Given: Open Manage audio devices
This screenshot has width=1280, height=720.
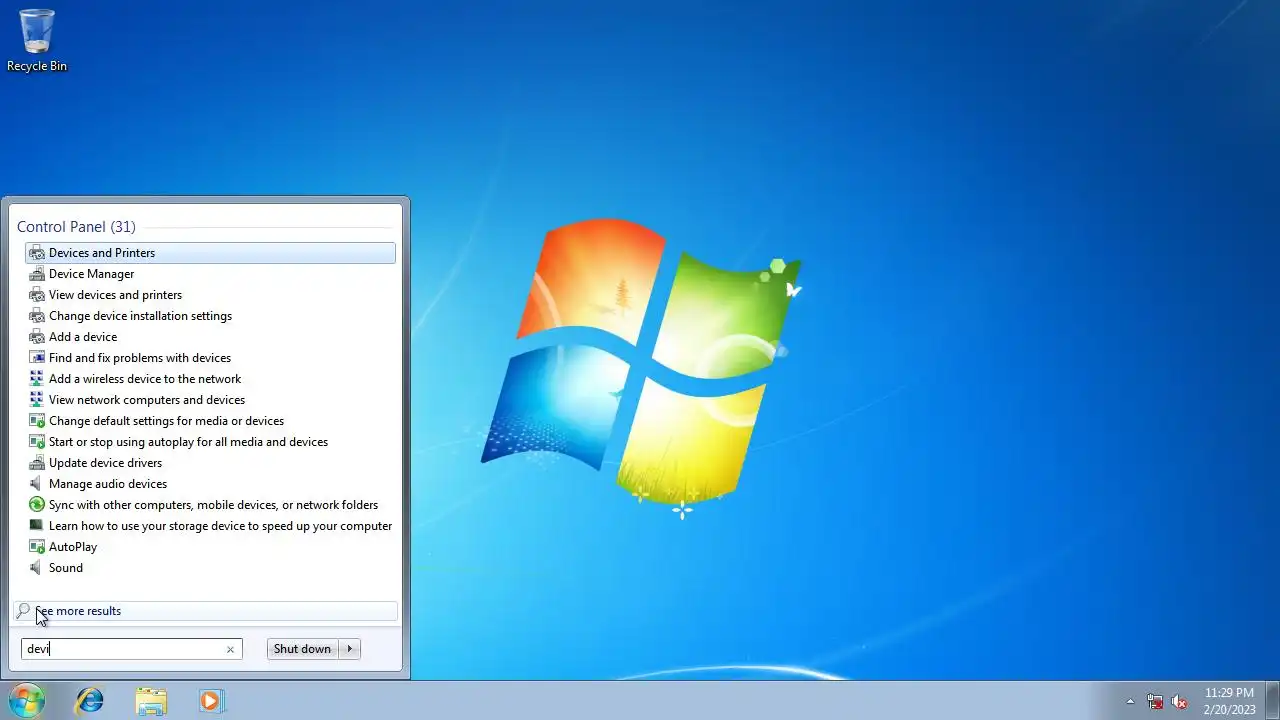Looking at the screenshot, I should point(210,484).
